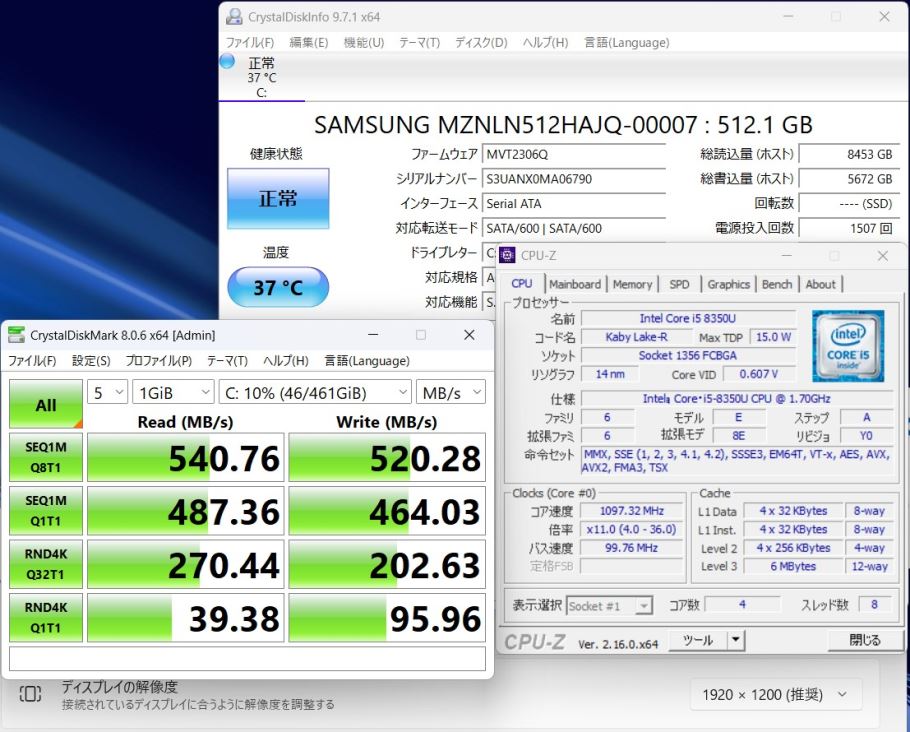The width and height of the screenshot is (910, 732).
Task: Open the test count dropdown showing 5
Action: point(108,392)
